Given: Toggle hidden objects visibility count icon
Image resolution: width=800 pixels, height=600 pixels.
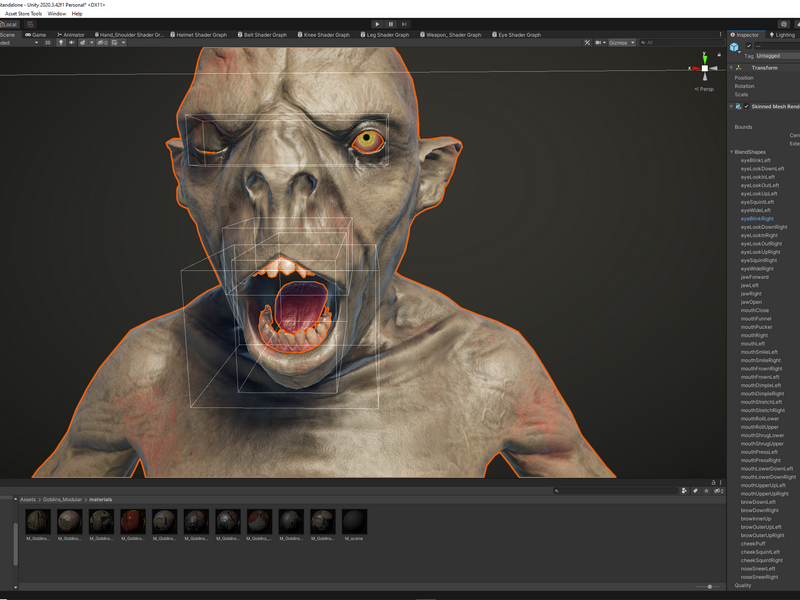Looking at the screenshot, I should point(102,43).
